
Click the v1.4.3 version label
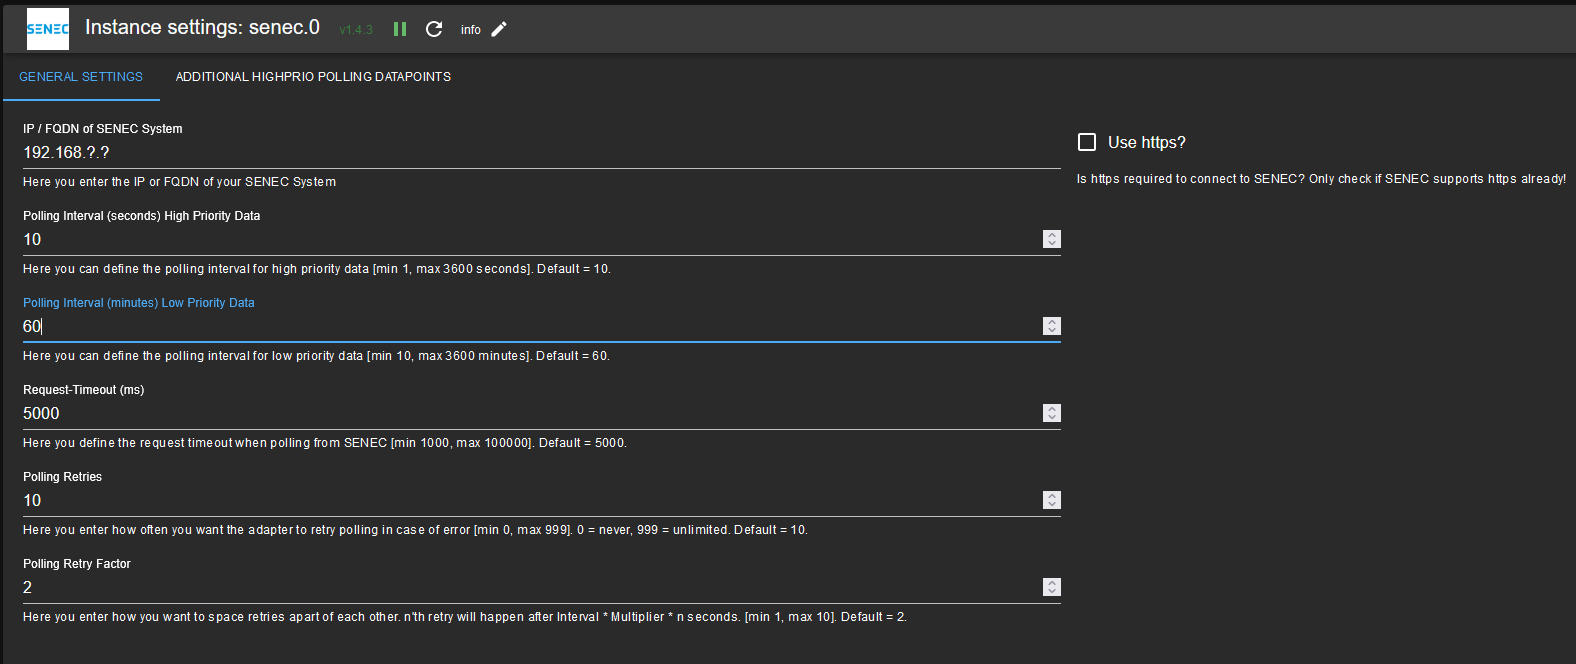coord(356,30)
